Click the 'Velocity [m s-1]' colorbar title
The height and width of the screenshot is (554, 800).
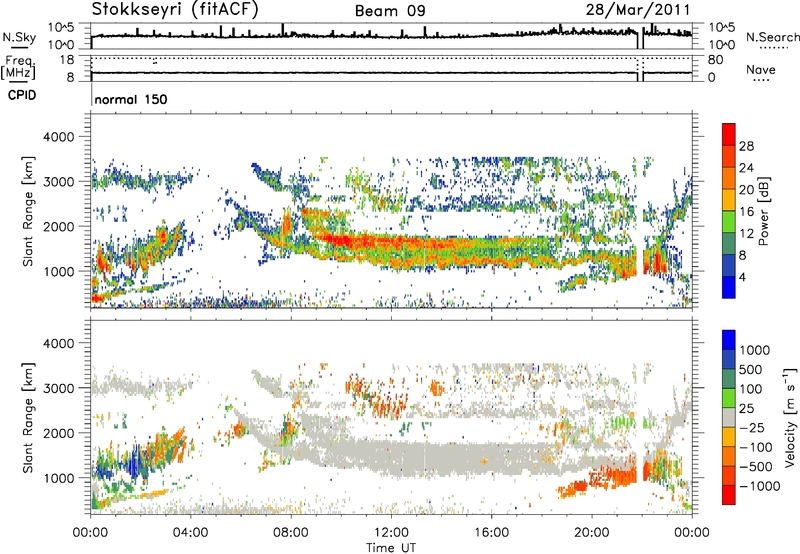790,417
